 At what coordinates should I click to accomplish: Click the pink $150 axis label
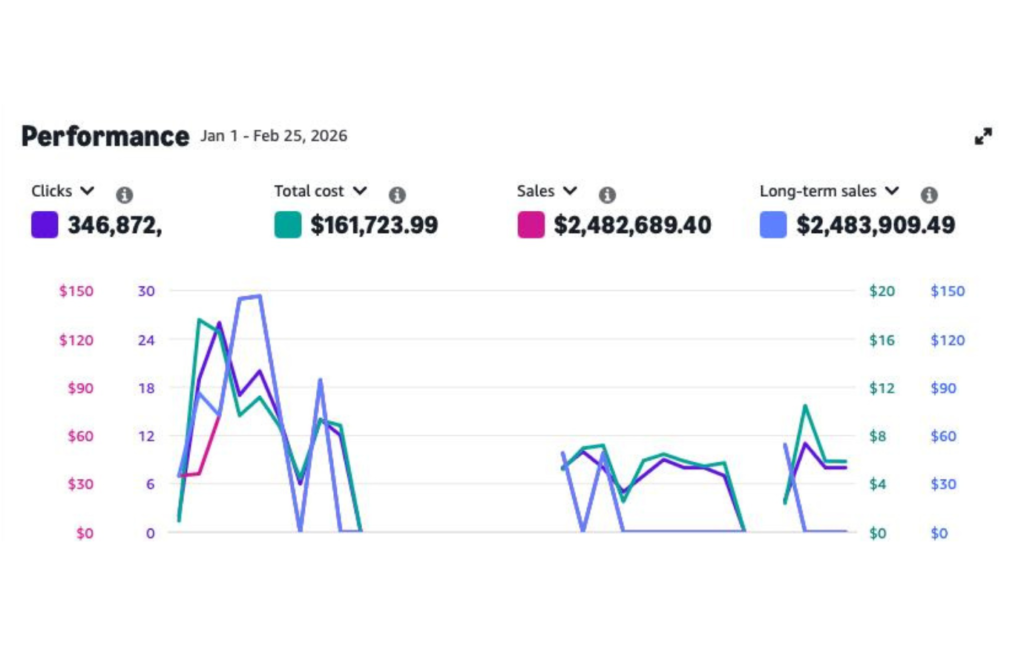(76, 291)
